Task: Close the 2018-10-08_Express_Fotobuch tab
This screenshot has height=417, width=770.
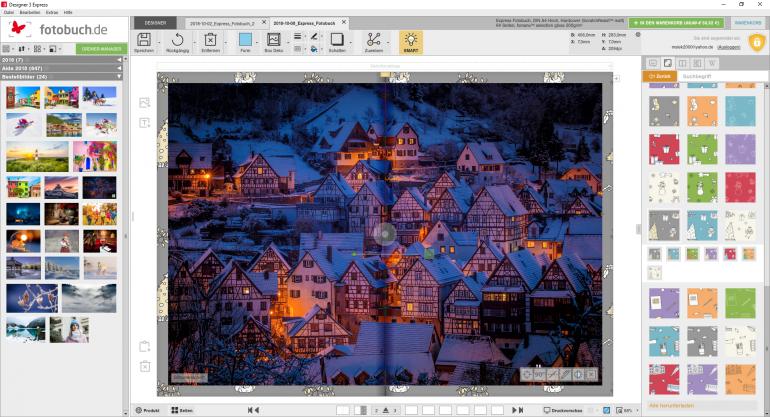Action: coord(344,23)
